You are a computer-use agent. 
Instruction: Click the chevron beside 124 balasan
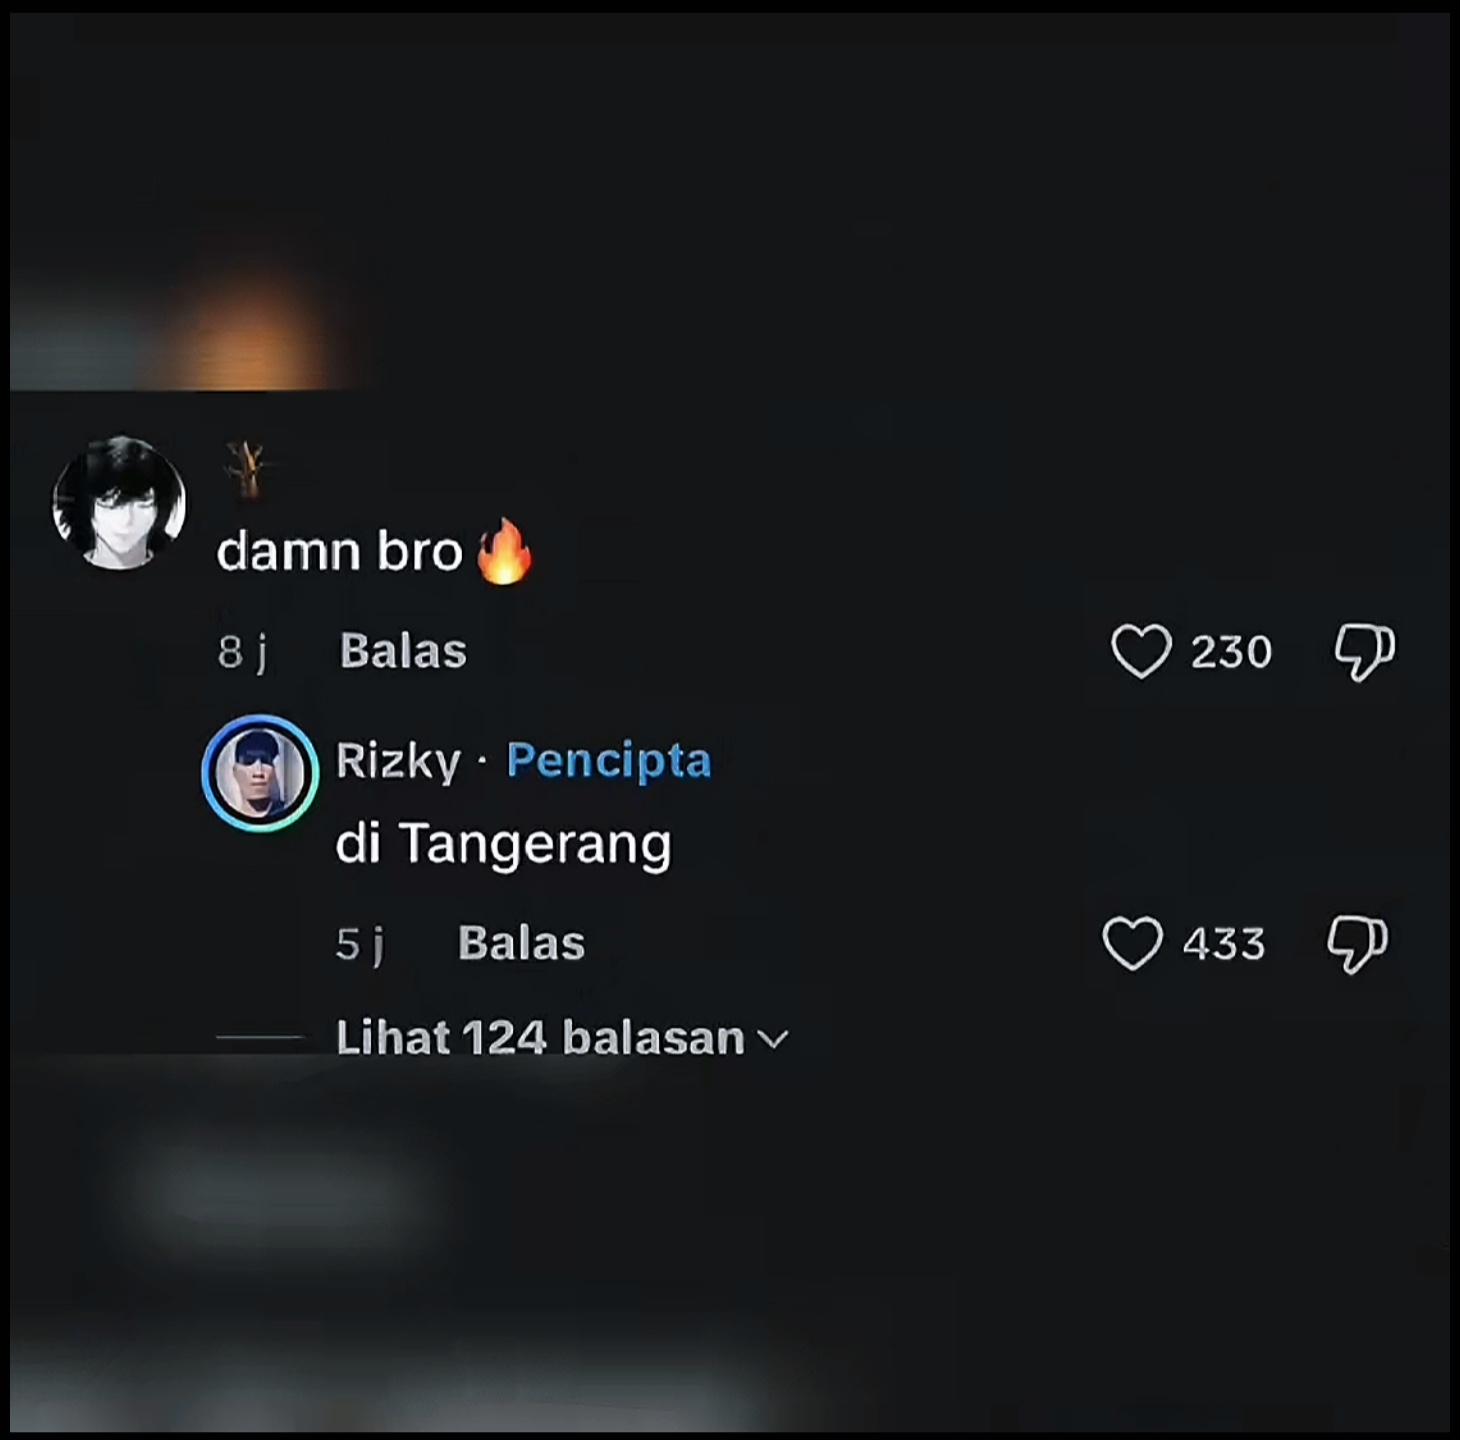[773, 1040]
